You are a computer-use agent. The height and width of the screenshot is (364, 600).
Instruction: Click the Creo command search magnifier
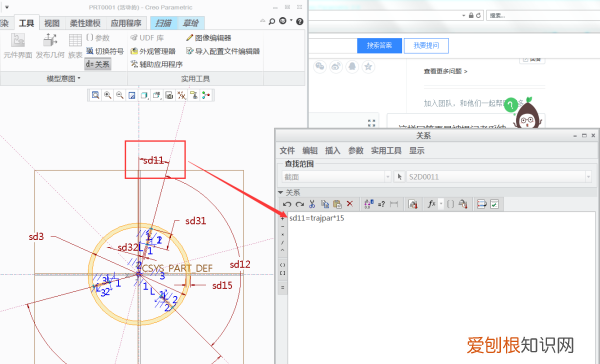point(272,21)
